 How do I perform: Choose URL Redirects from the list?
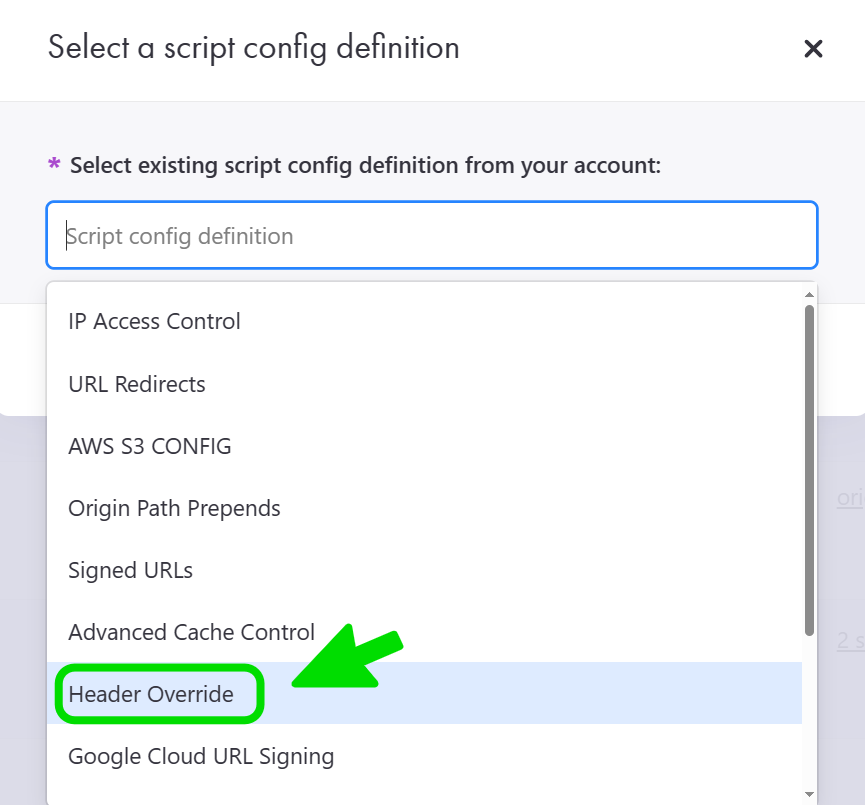point(137,384)
